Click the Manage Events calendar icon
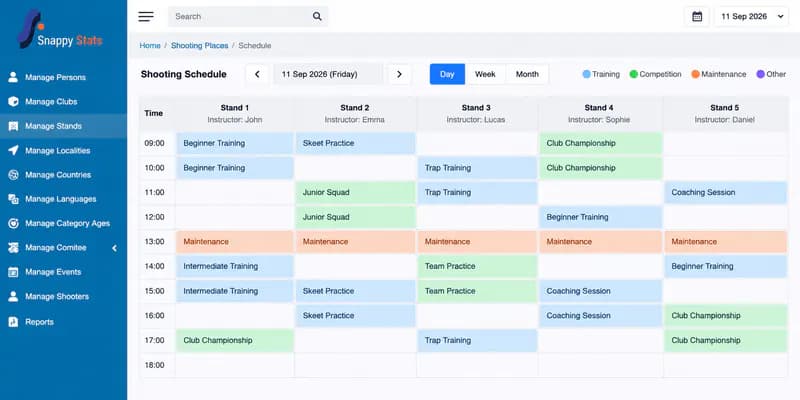This screenshot has height=400, width=800. [13, 272]
